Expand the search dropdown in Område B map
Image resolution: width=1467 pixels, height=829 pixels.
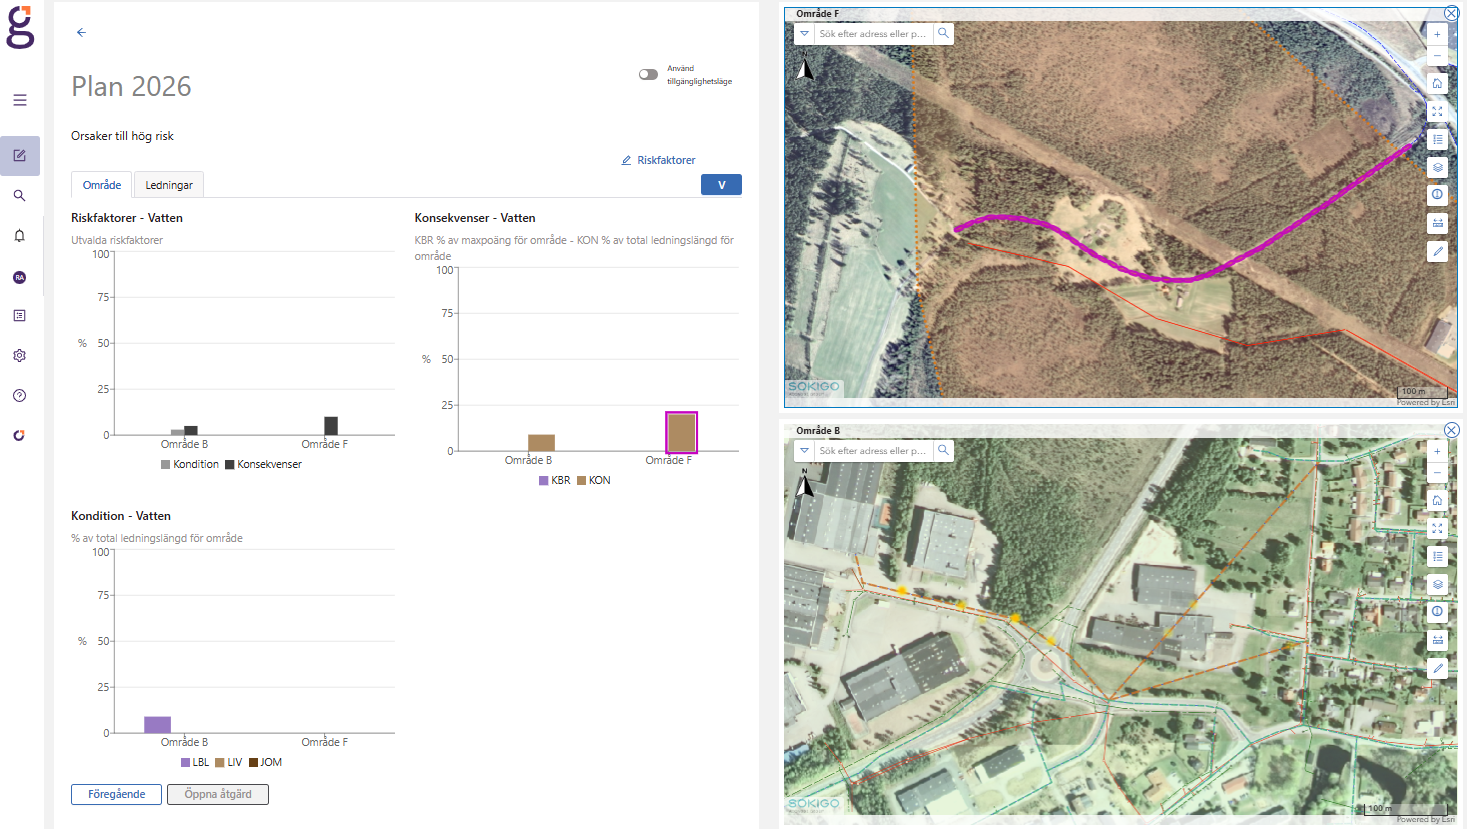click(x=804, y=451)
